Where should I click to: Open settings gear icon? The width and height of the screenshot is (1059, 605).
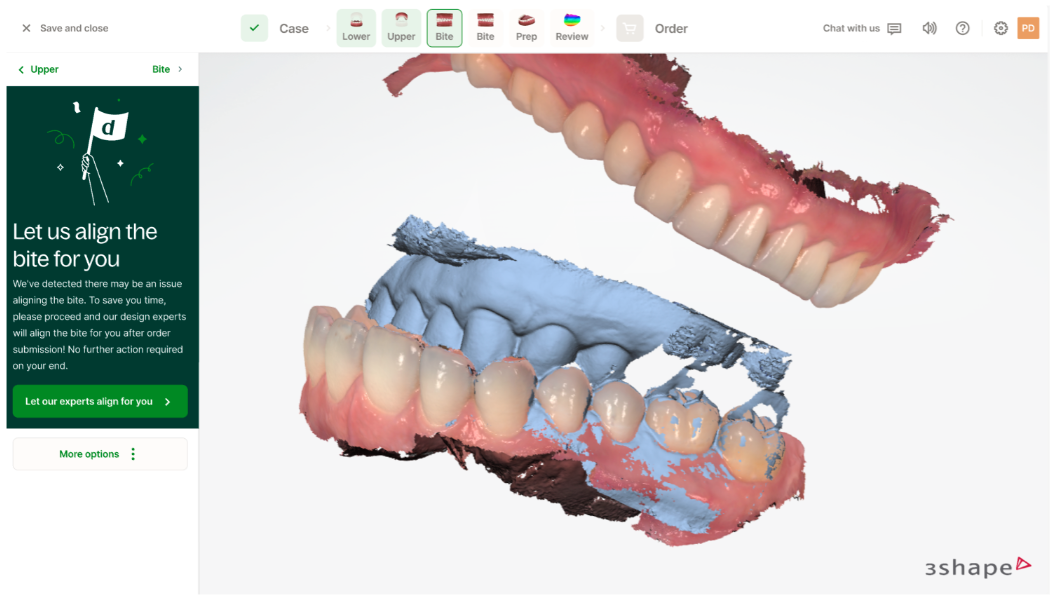pos(1000,28)
